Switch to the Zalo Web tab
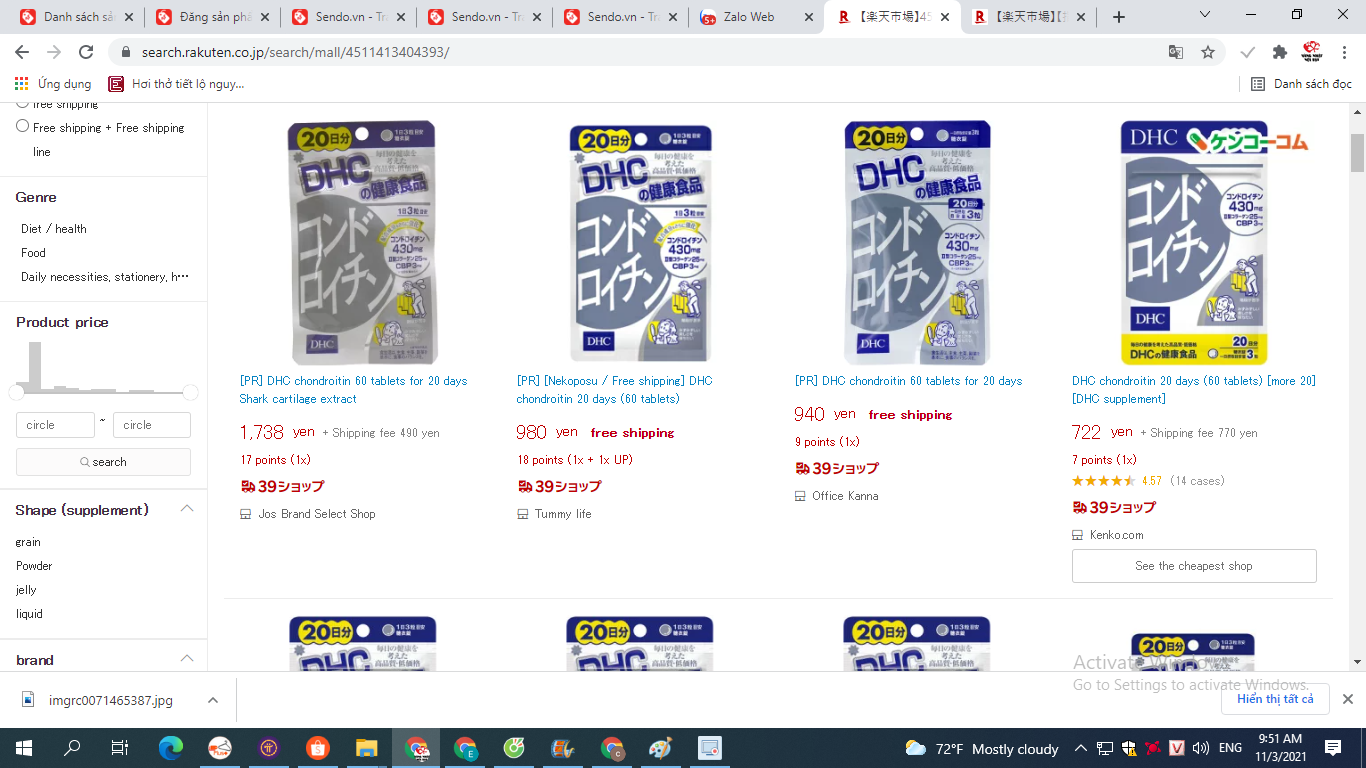The height and width of the screenshot is (768, 1366). coord(749,17)
